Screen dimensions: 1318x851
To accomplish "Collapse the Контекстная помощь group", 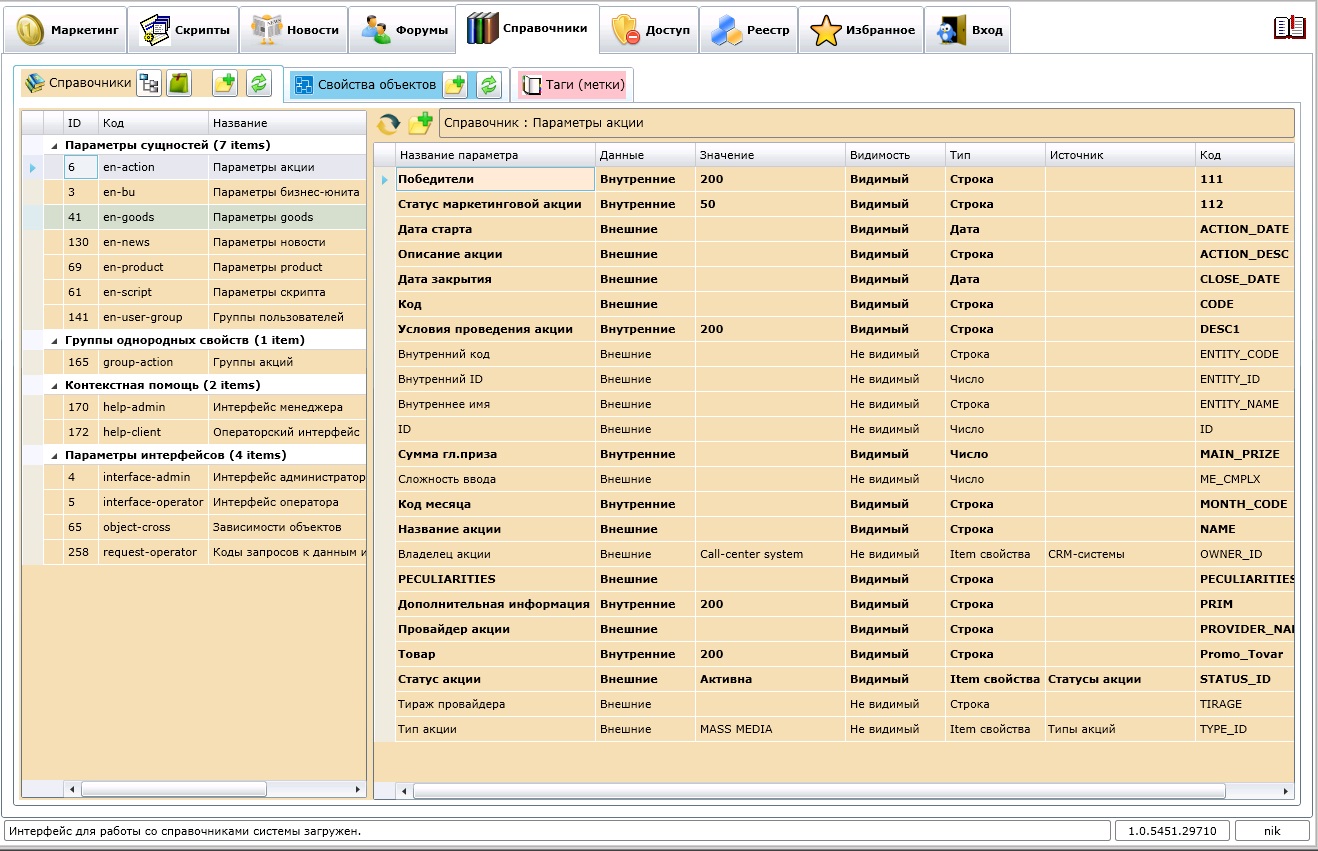I will point(54,385).
